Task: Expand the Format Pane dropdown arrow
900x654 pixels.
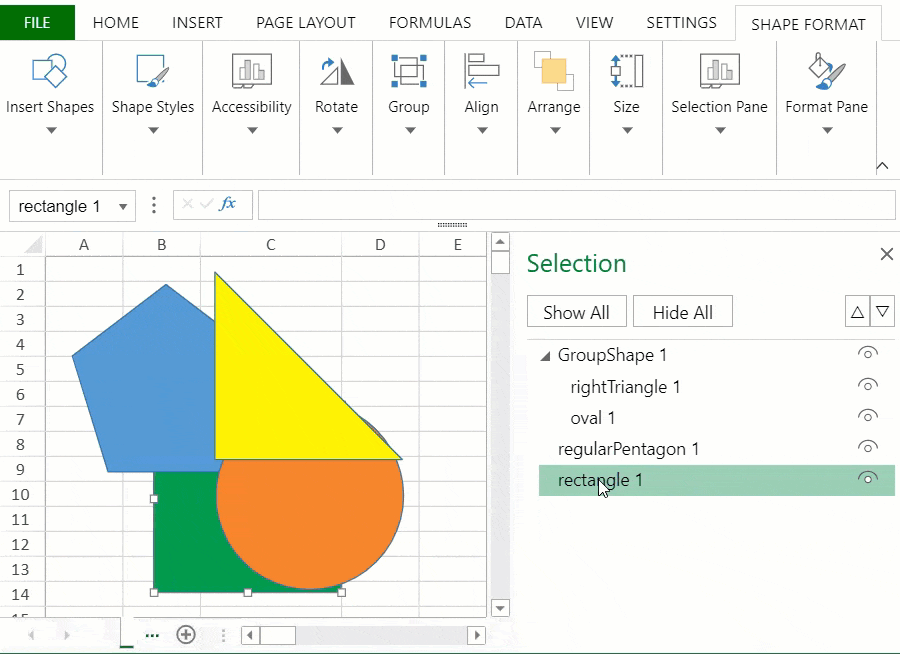Action: 827,130
